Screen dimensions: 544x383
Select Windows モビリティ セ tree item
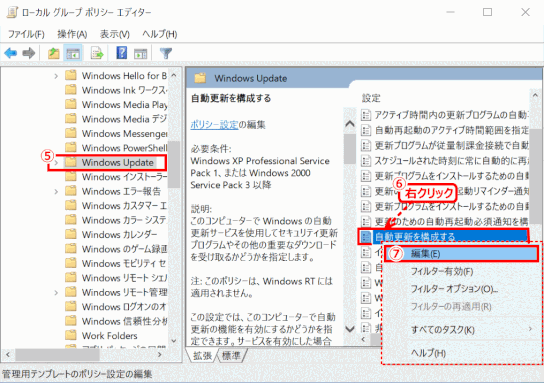click(x=124, y=263)
